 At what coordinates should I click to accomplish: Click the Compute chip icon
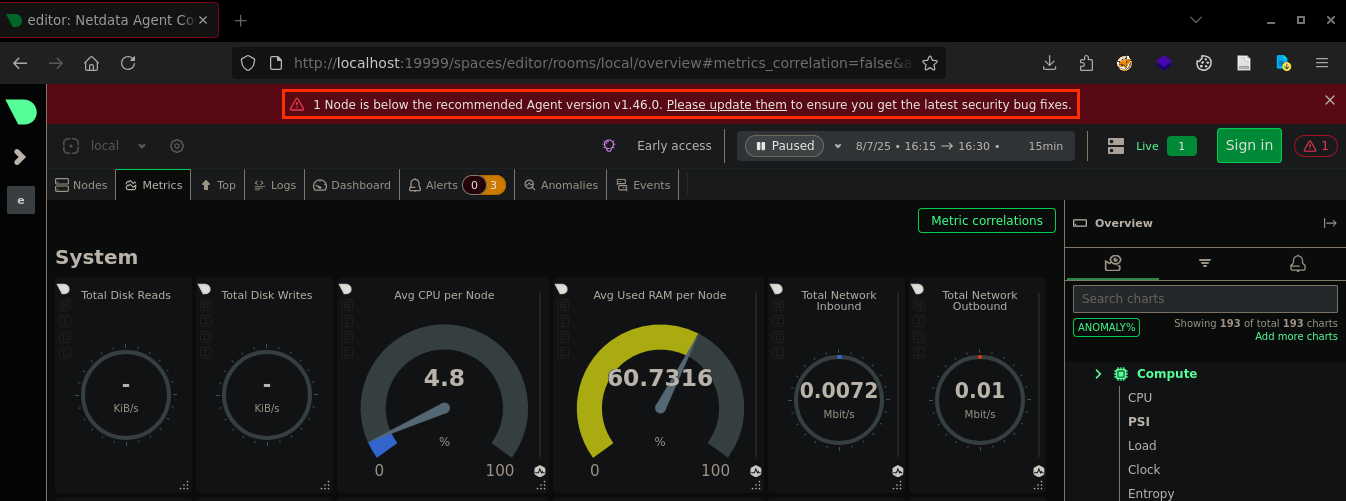tap(1121, 374)
